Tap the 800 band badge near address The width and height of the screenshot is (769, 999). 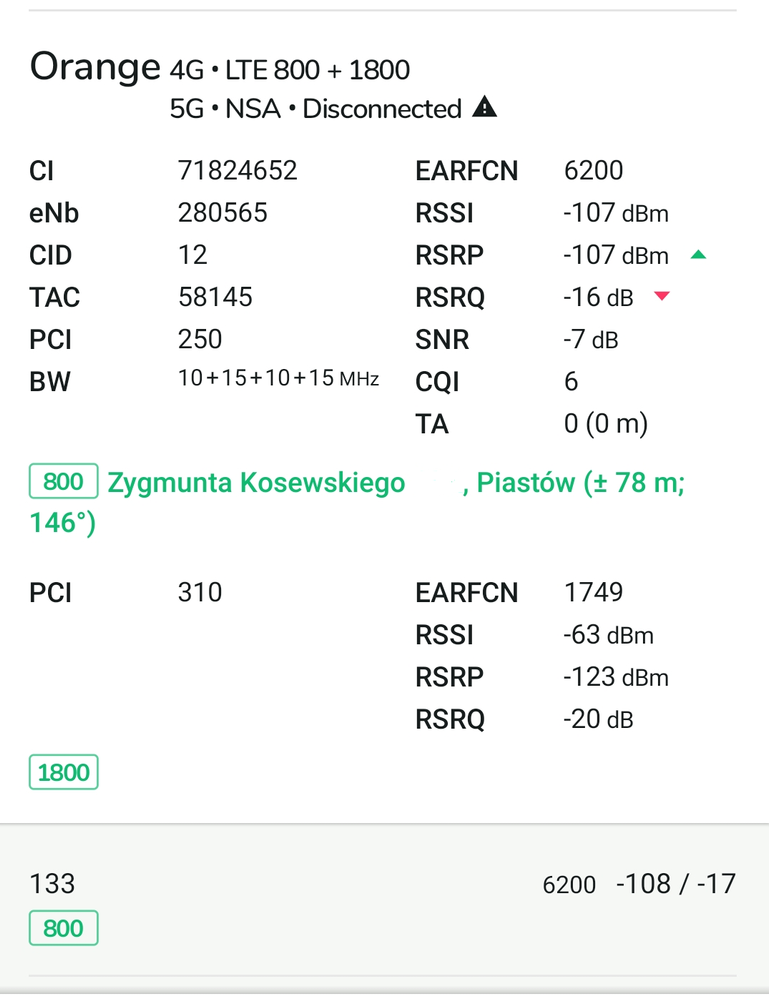[63, 482]
